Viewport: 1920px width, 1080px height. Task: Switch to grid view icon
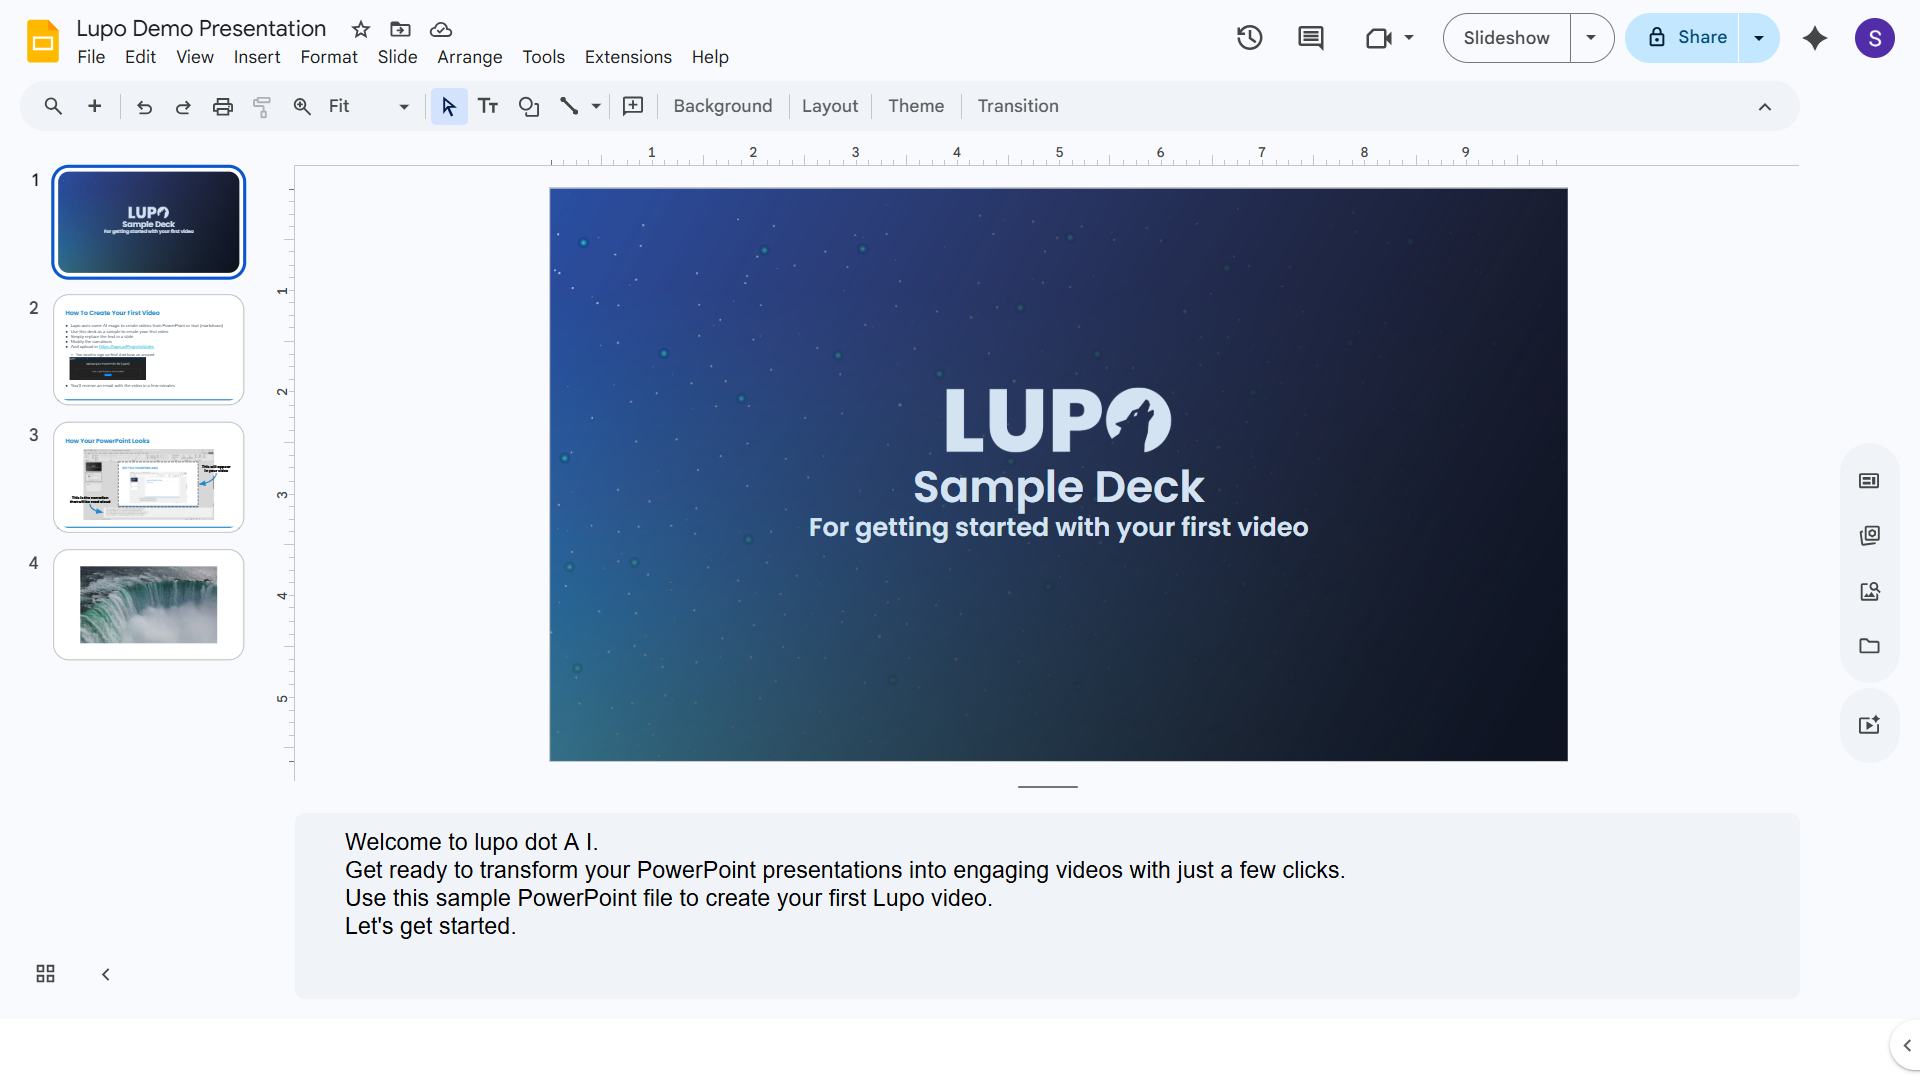45,974
